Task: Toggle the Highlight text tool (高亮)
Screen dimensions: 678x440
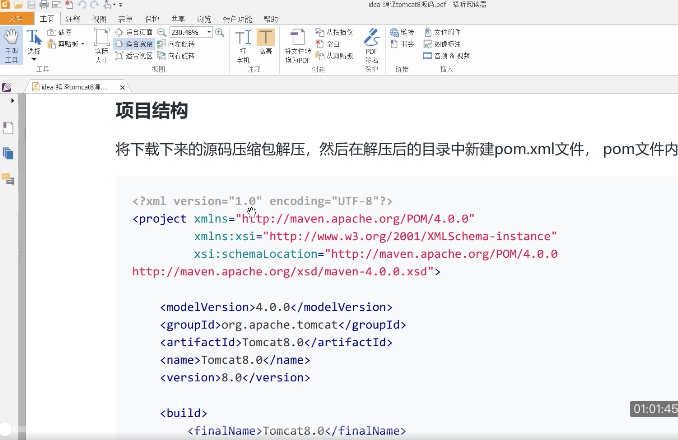Action: (266, 43)
